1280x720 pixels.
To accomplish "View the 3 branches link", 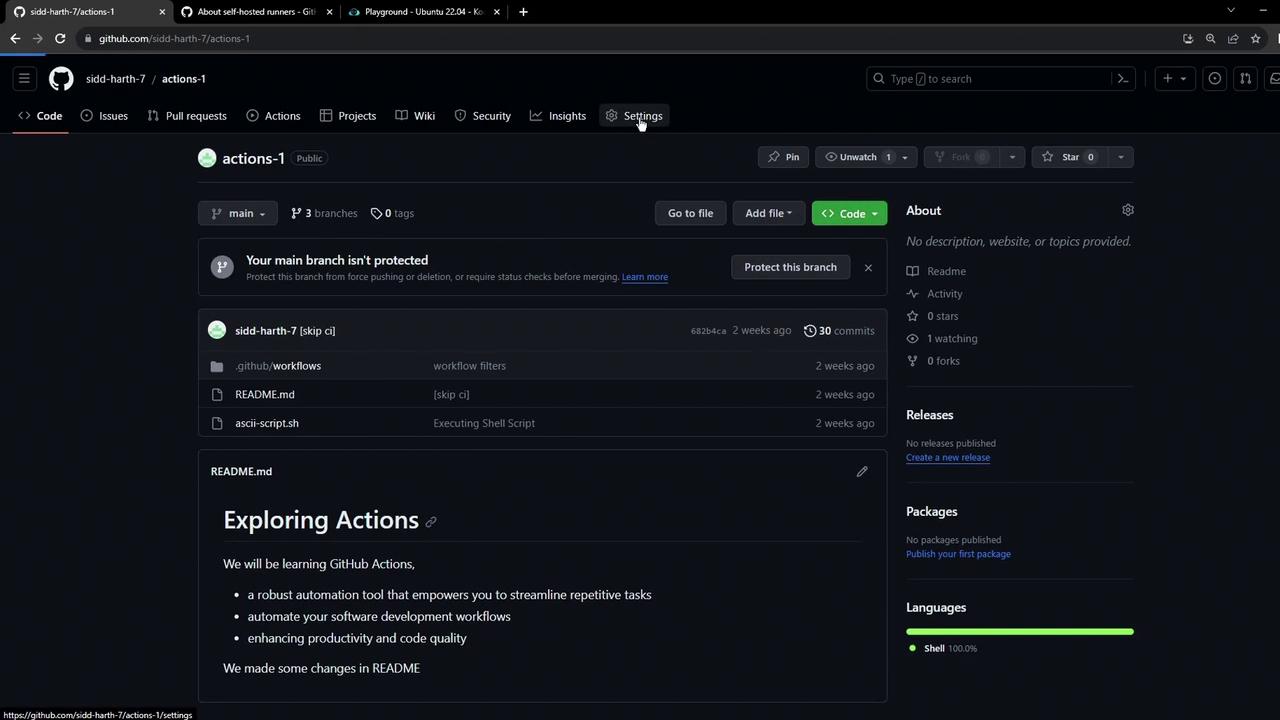I will 324,213.
